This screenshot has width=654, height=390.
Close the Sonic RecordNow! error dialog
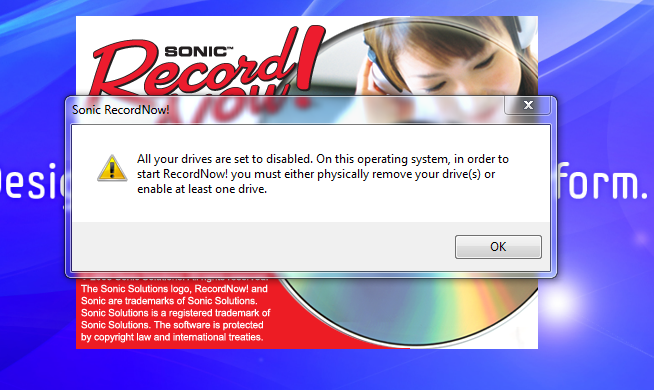(528, 105)
